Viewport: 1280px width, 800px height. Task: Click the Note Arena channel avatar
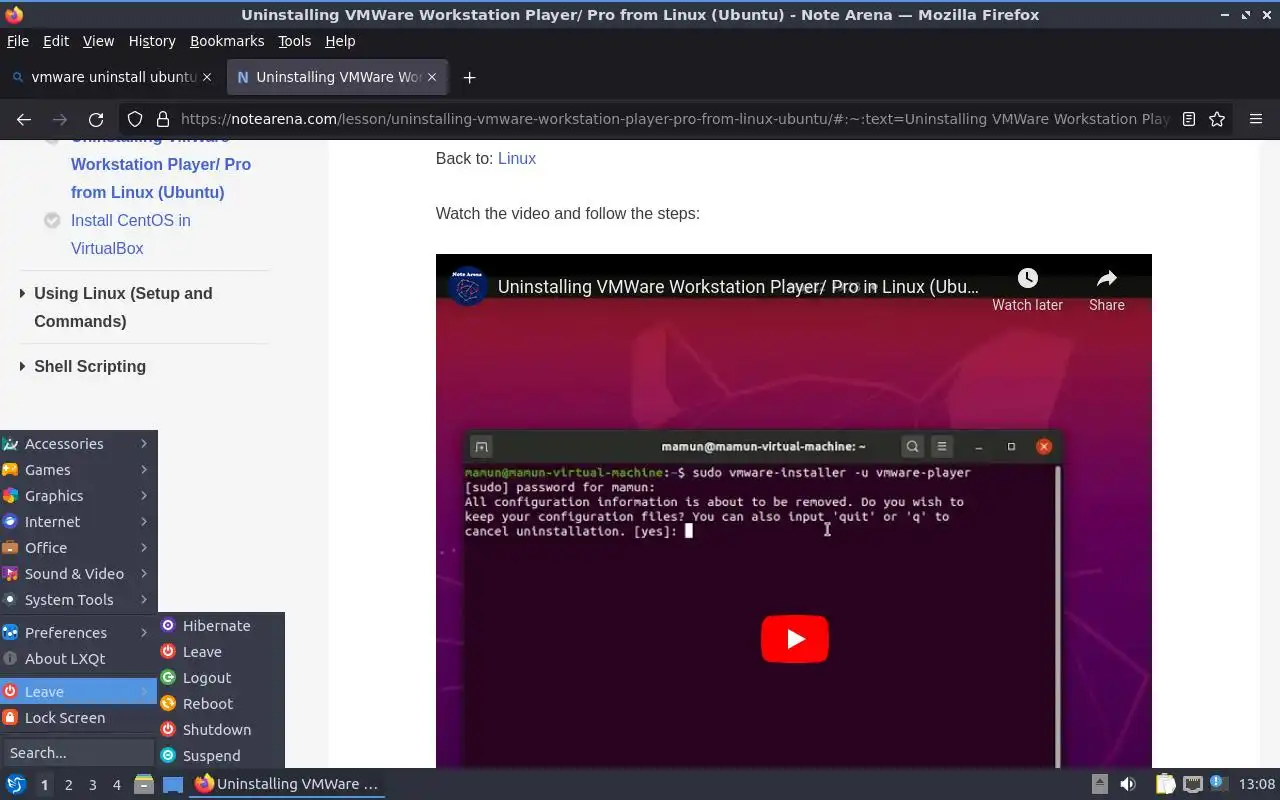pyautogui.click(x=467, y=287)
